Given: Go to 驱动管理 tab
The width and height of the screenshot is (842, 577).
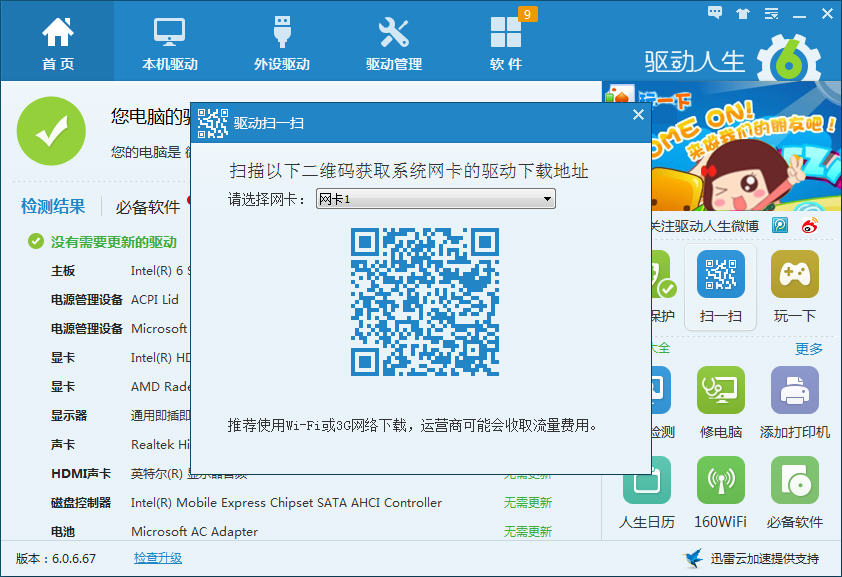Looking at the screenshot, I should (394, 41).
